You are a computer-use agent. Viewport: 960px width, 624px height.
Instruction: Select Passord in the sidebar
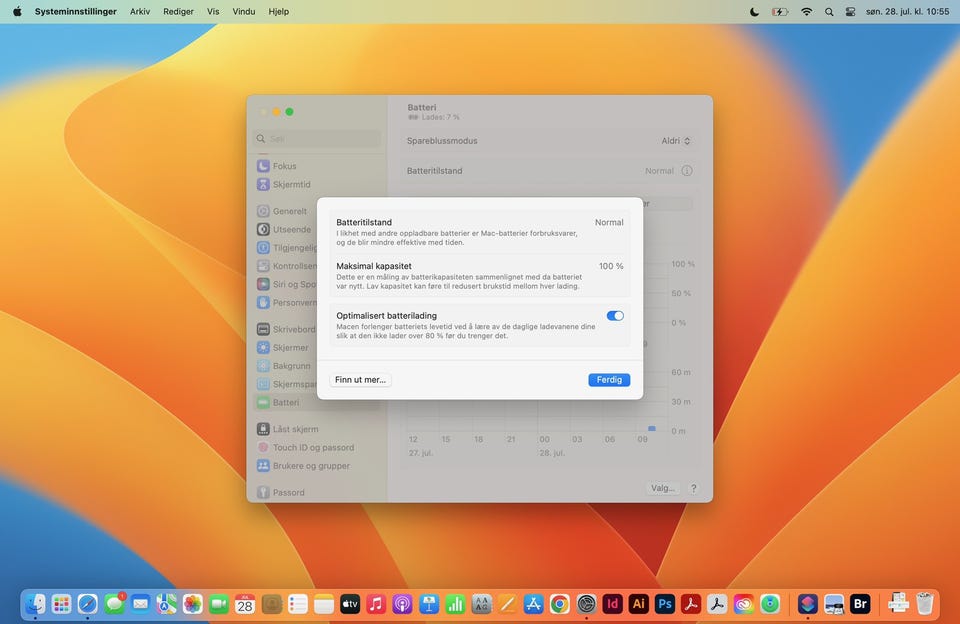[317, 492]
